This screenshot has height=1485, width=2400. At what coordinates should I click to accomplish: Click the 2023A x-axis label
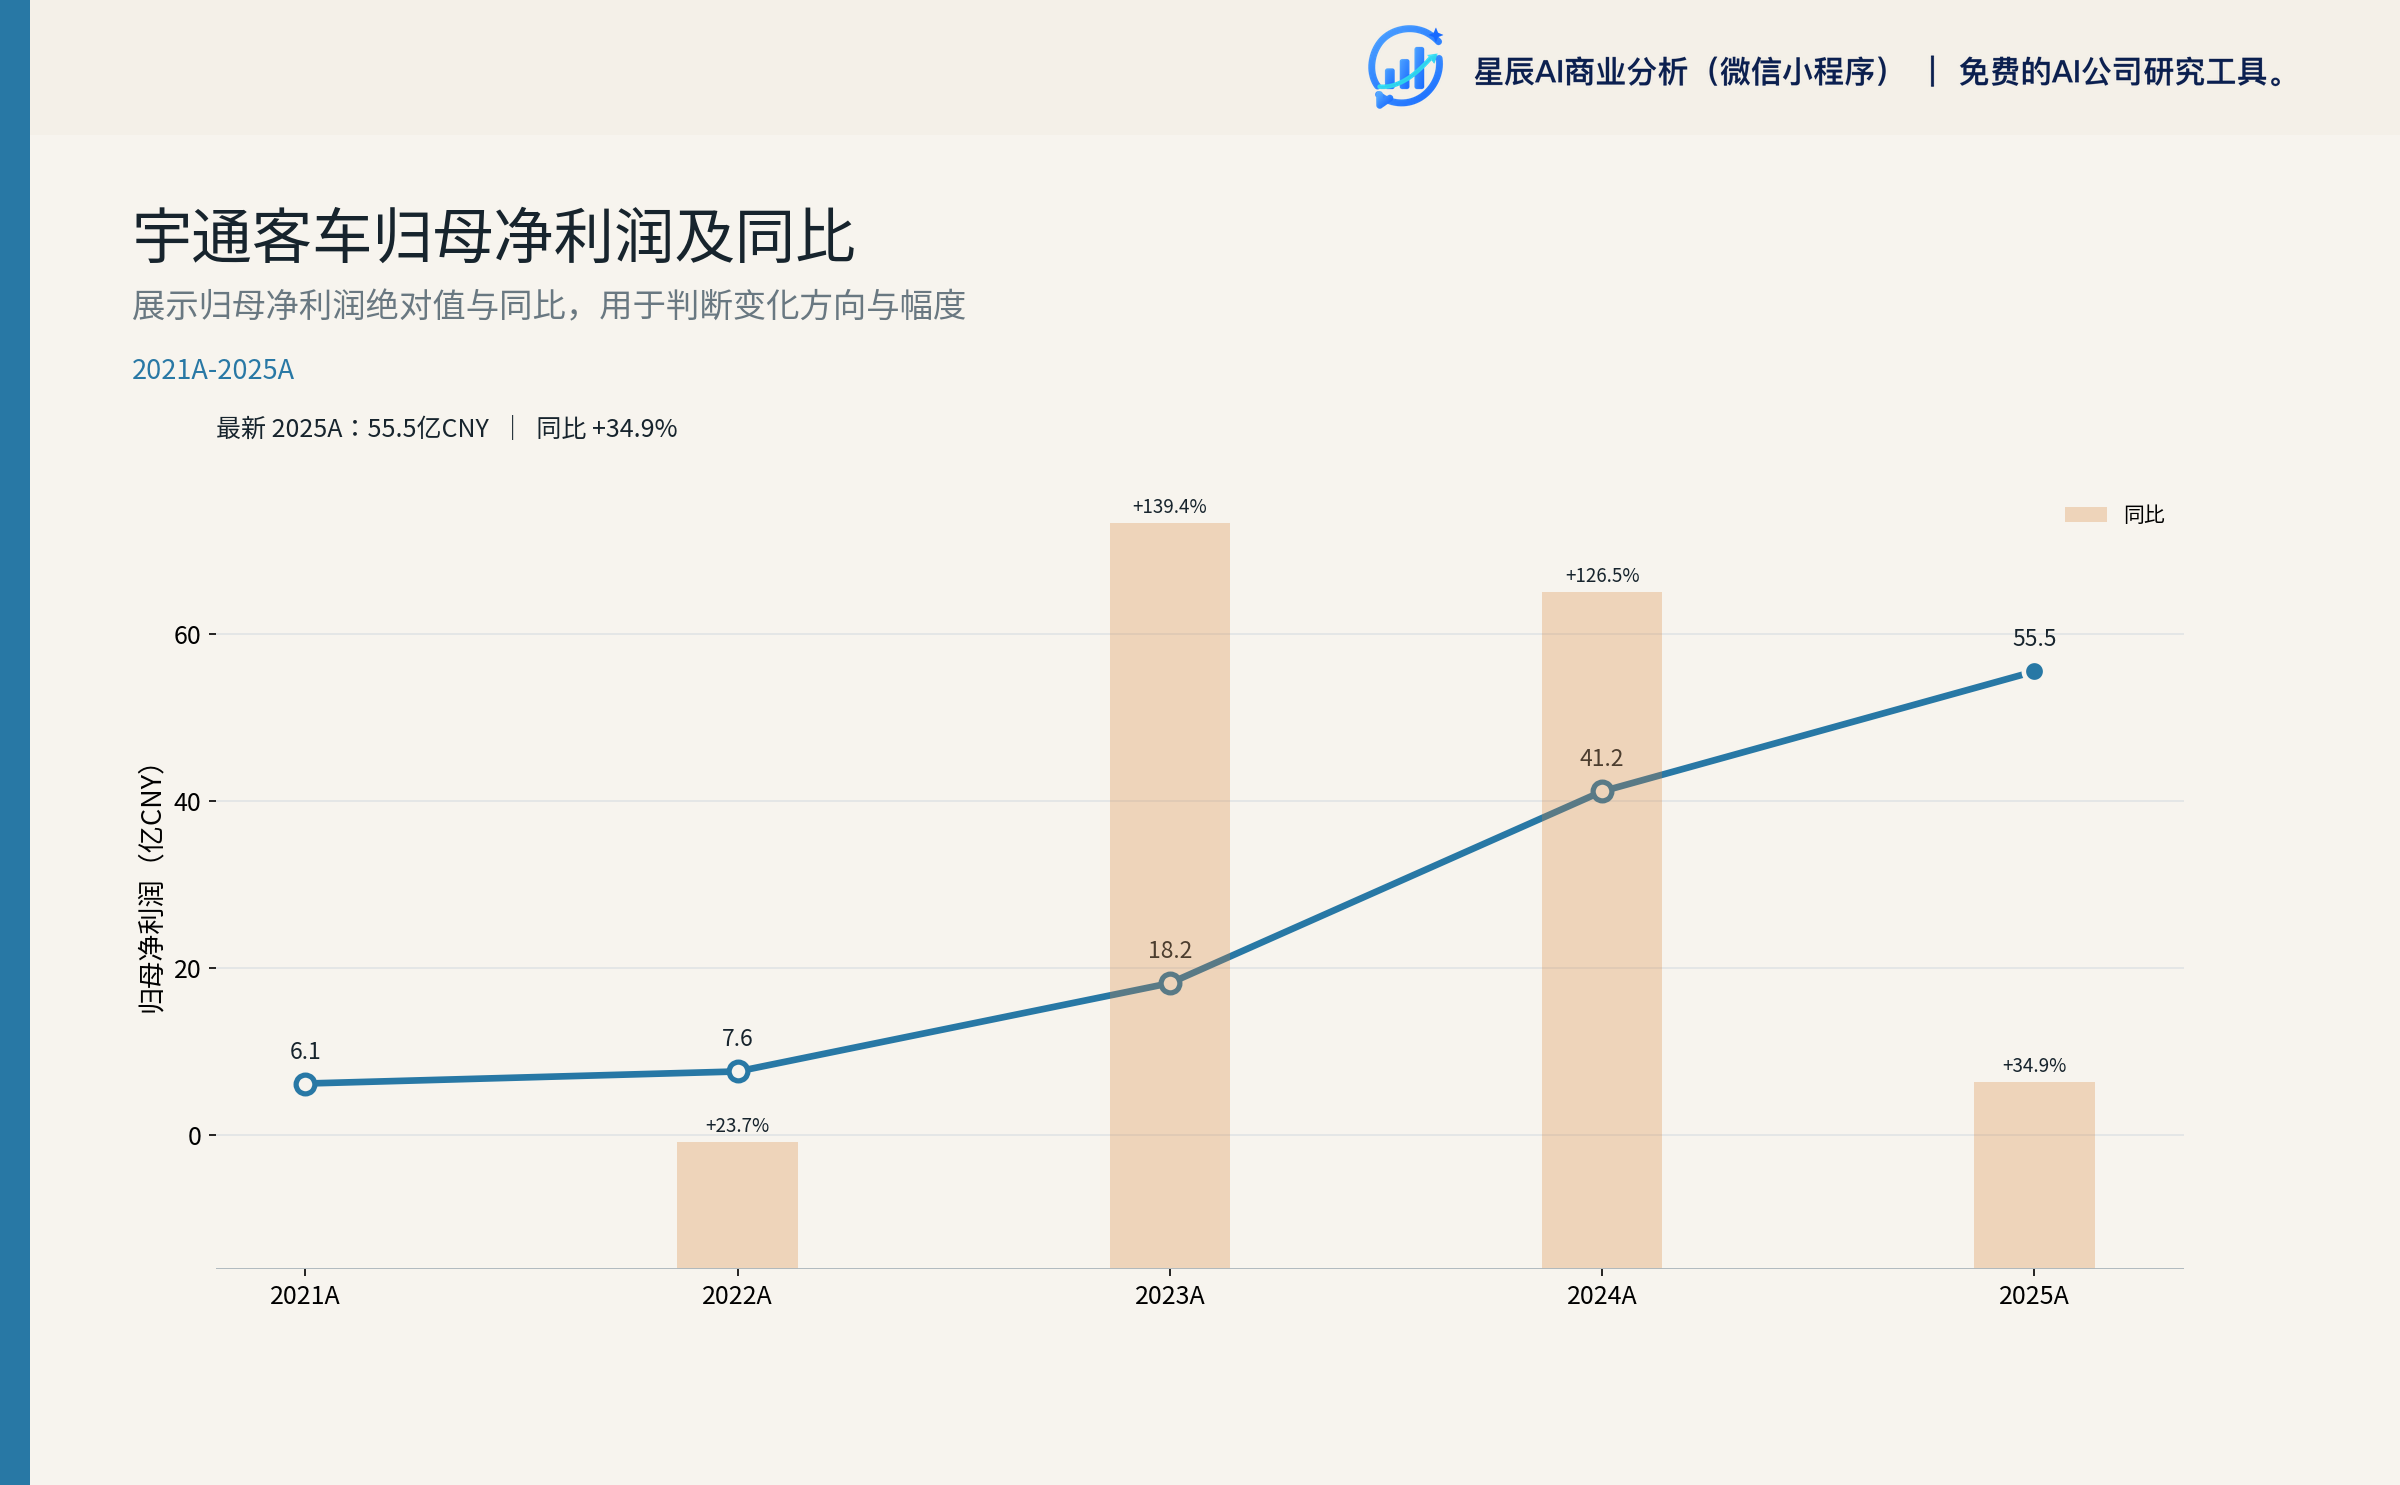click(1170, 1295)
